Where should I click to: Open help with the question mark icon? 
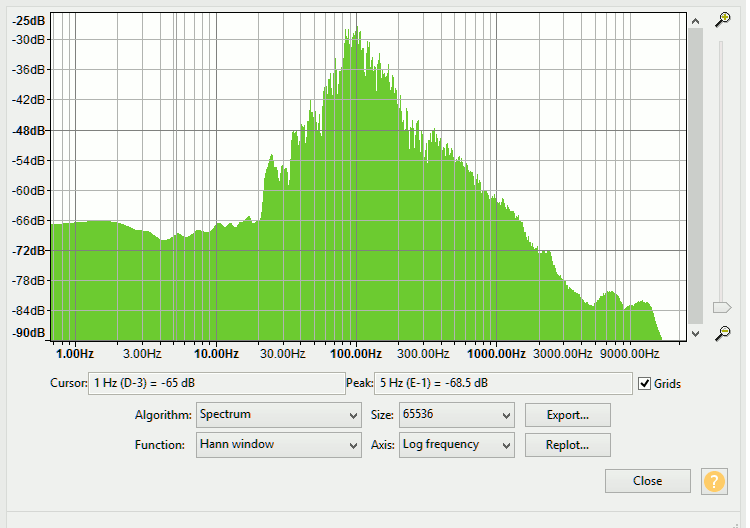point(714,481)
